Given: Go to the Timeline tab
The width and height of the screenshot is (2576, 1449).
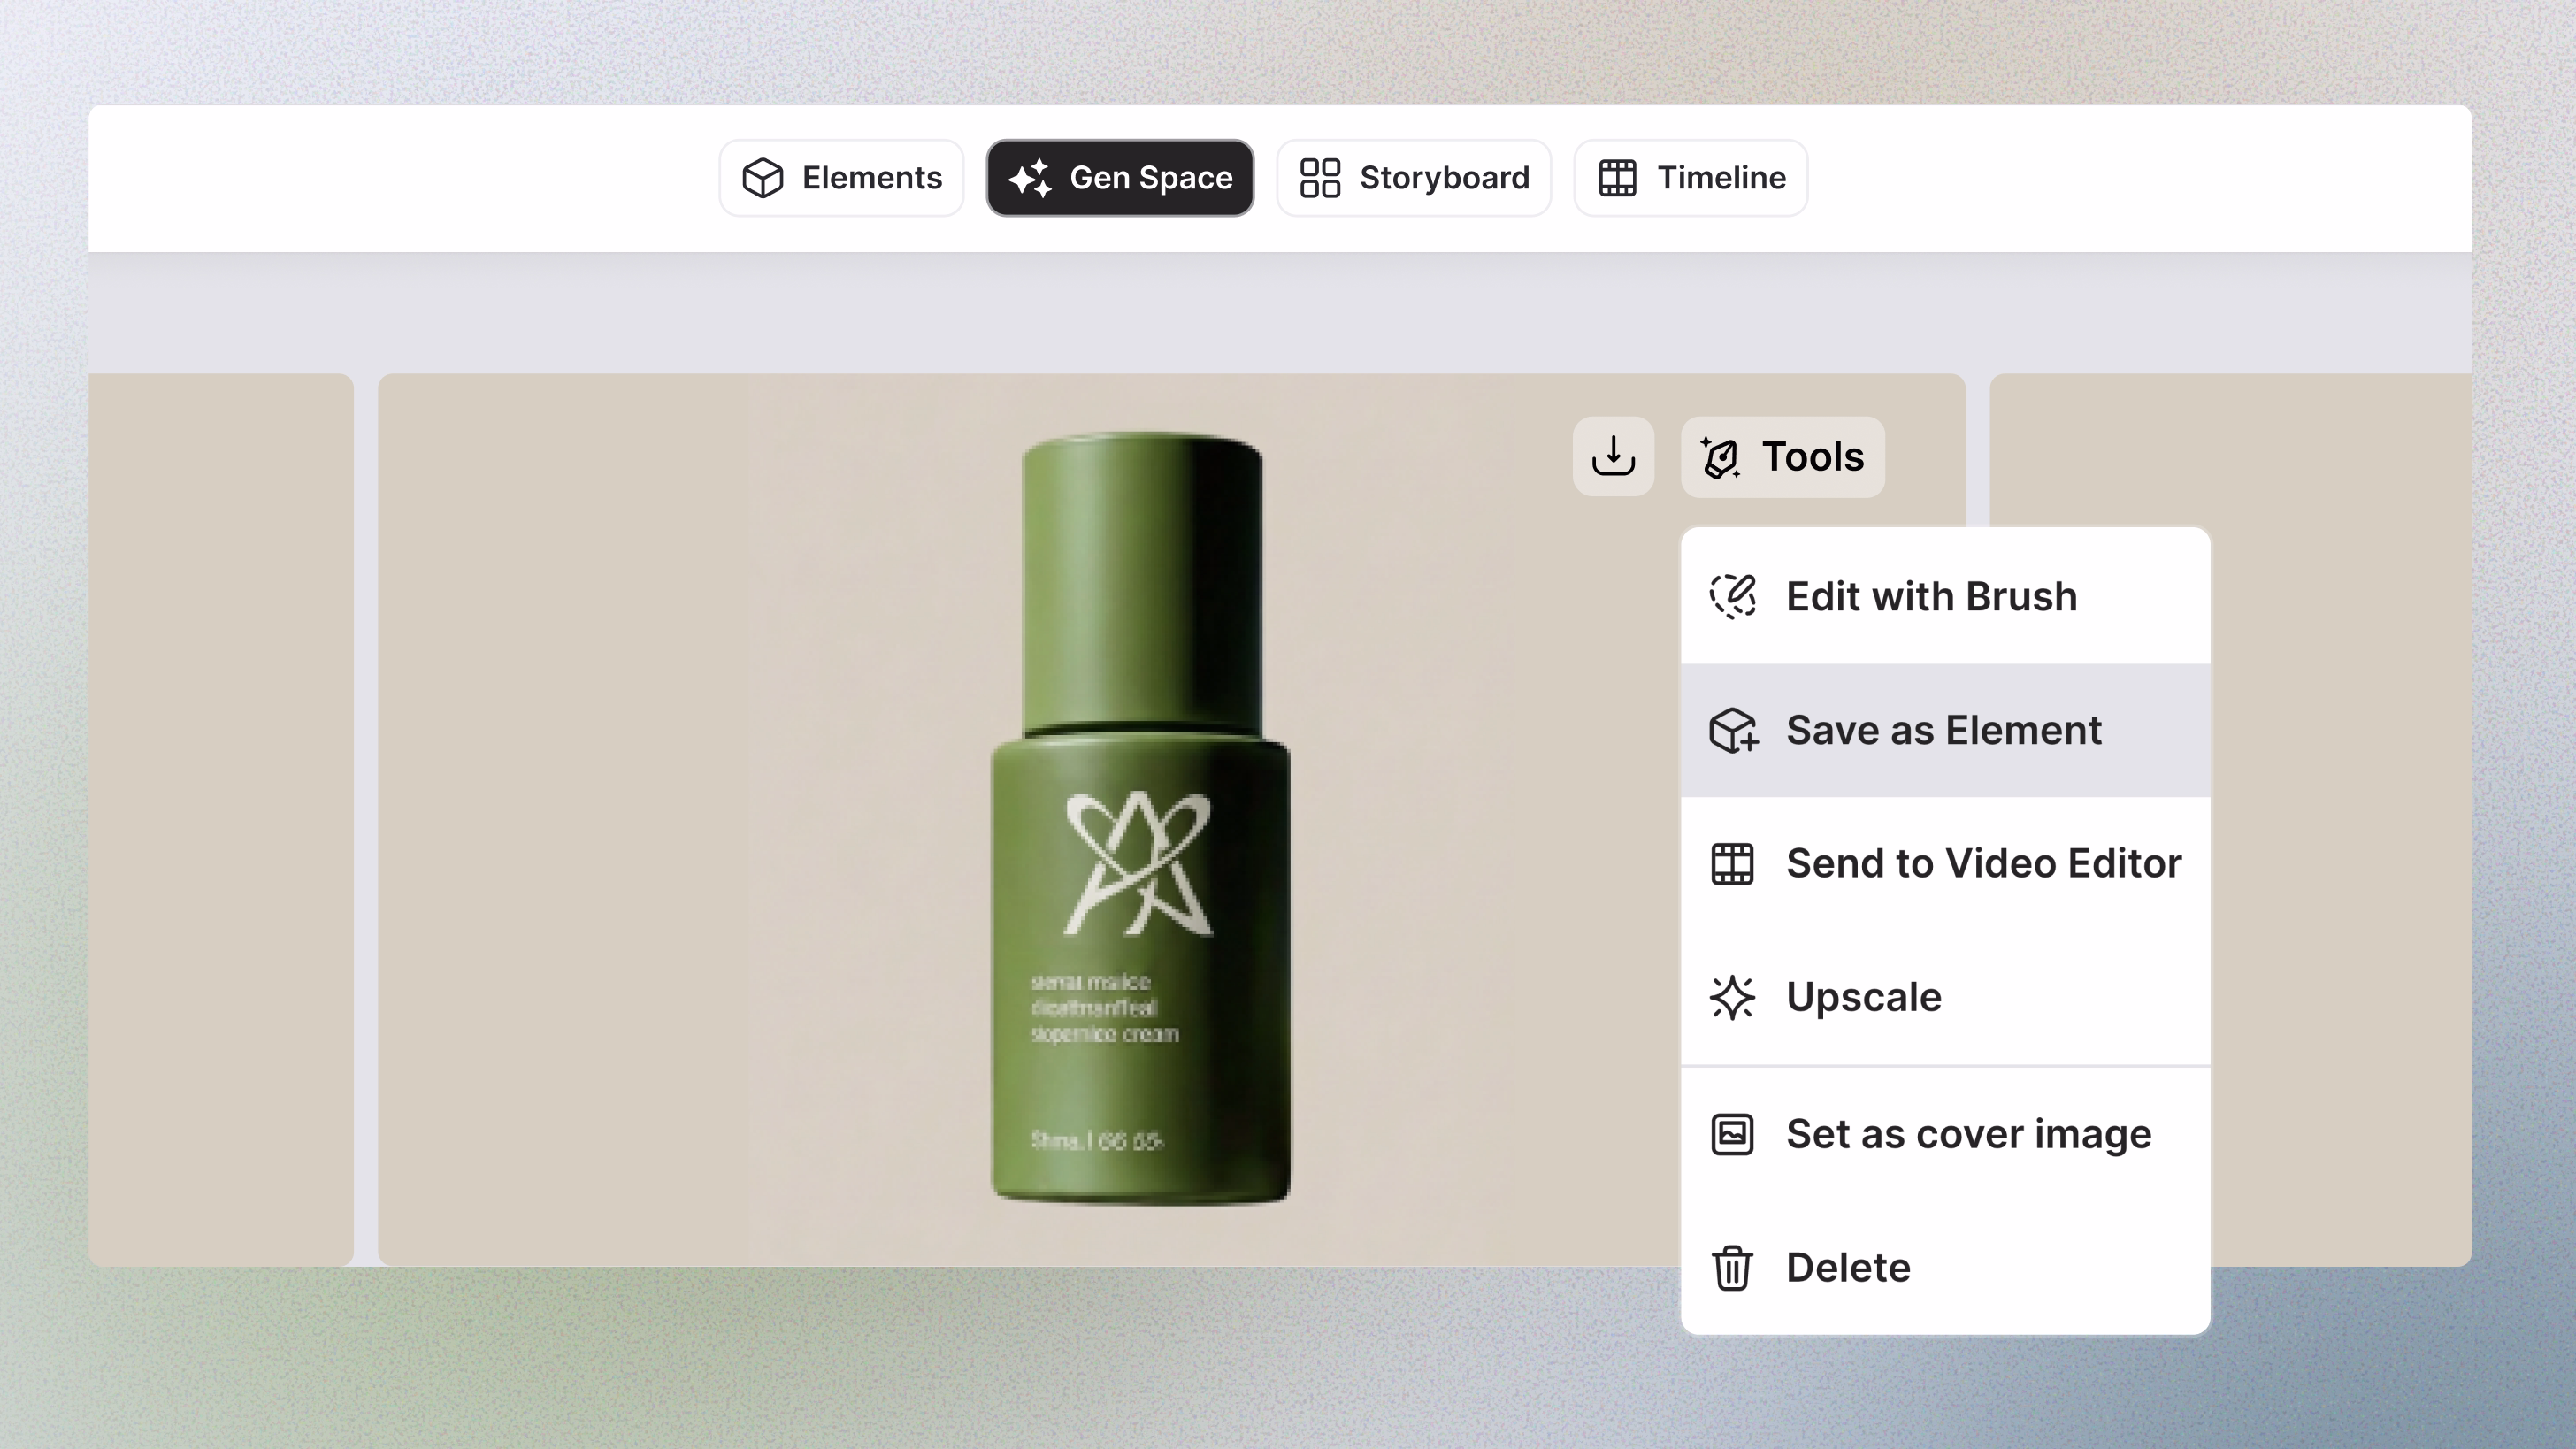Looking at the screenshot, I should (x=1691, y=178).
